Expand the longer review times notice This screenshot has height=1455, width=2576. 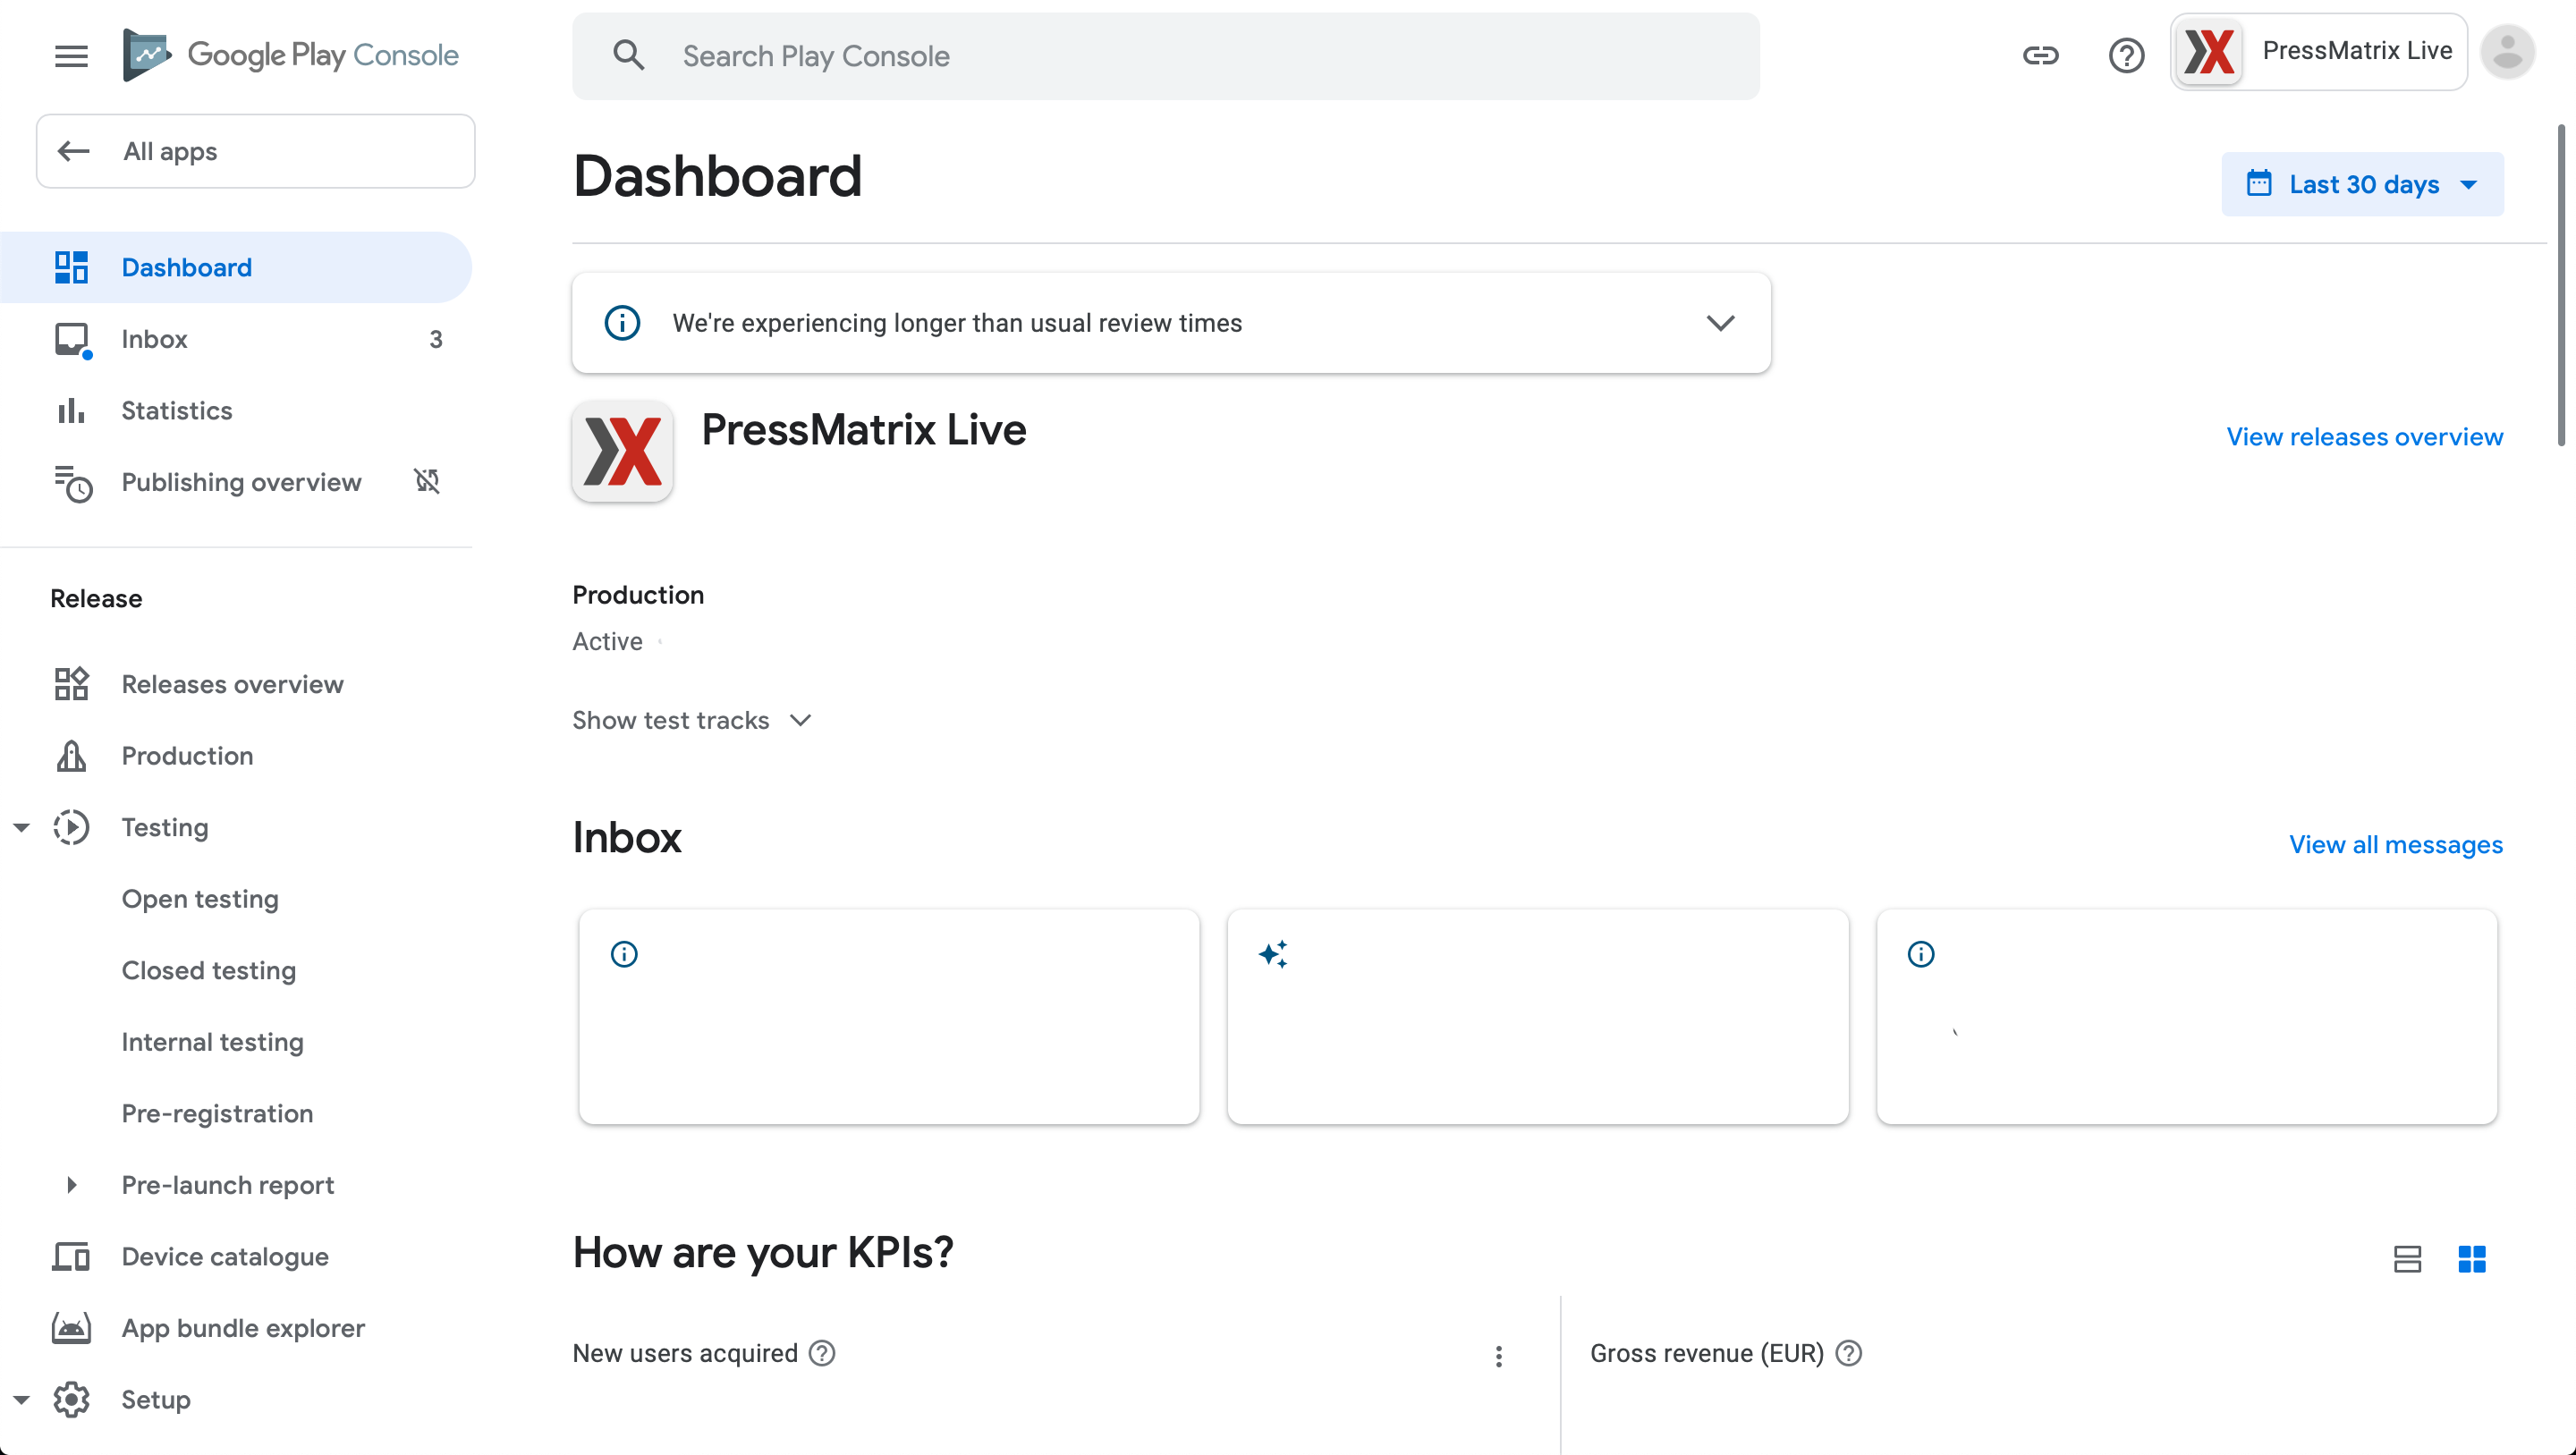coord(1720,323)
